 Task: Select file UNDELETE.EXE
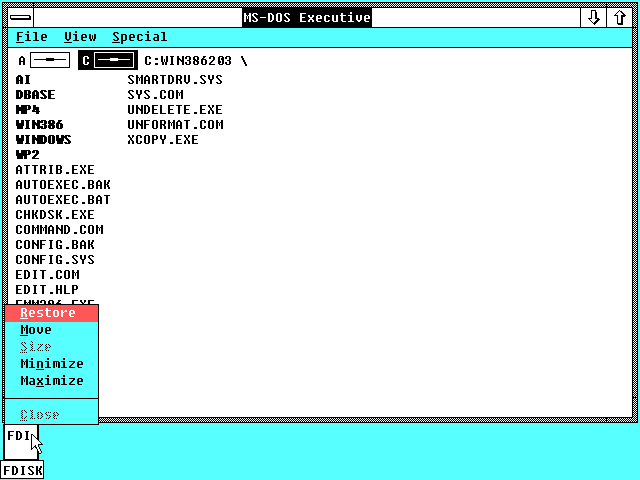click(175, 110)
